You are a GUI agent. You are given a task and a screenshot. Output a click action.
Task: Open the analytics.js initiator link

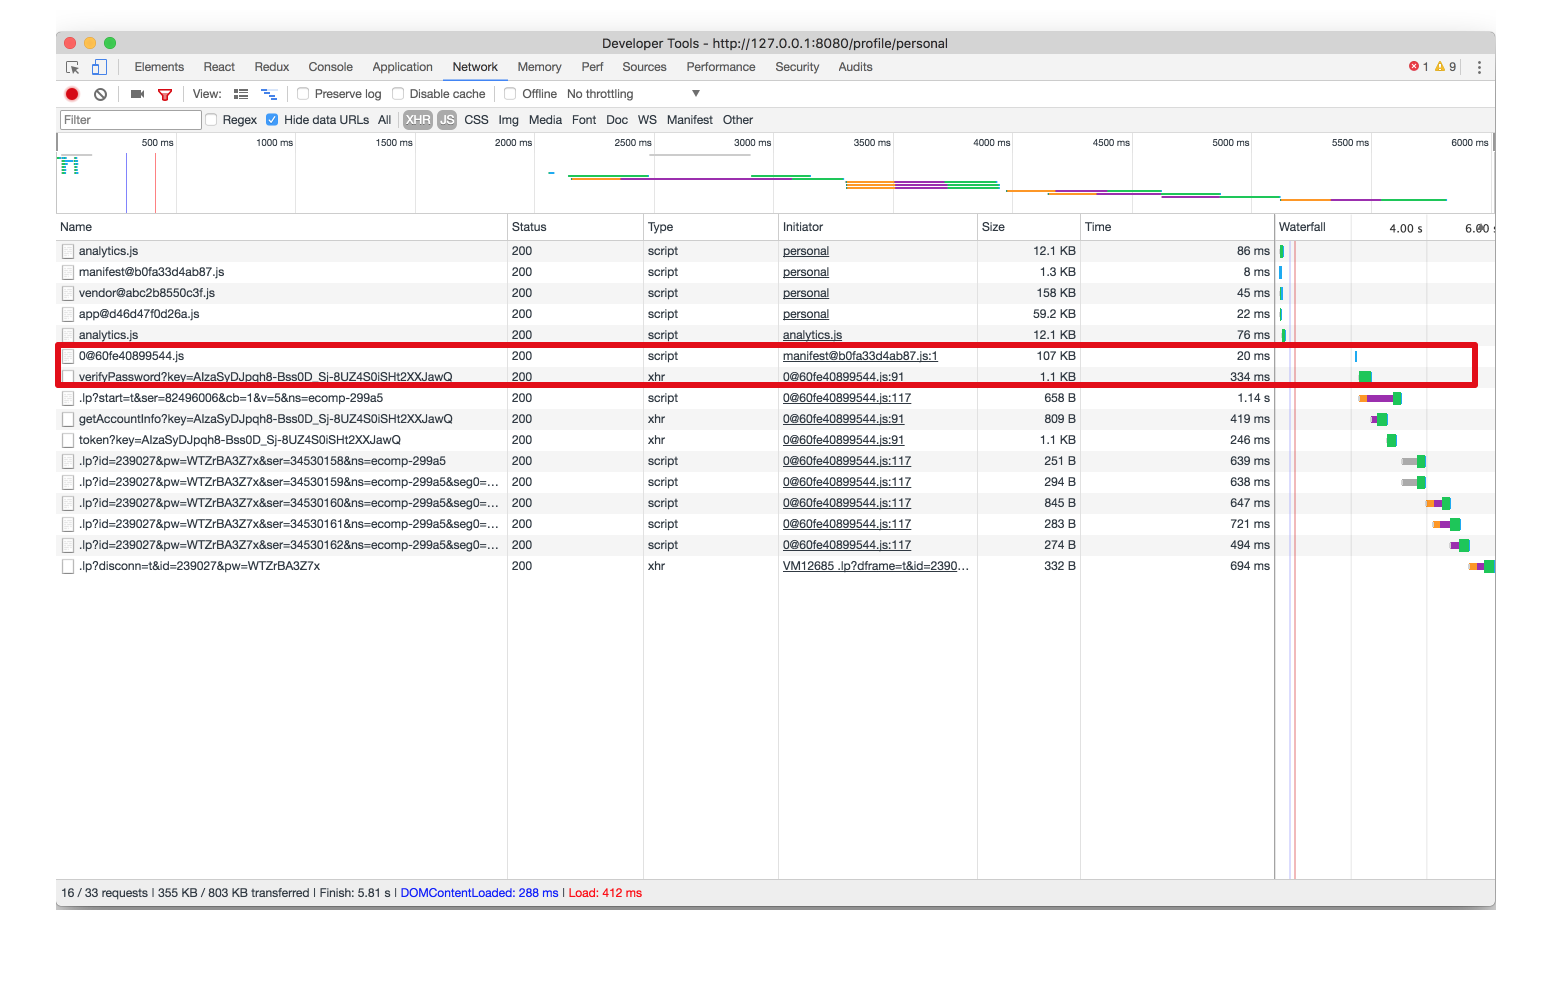pos(812,335)
